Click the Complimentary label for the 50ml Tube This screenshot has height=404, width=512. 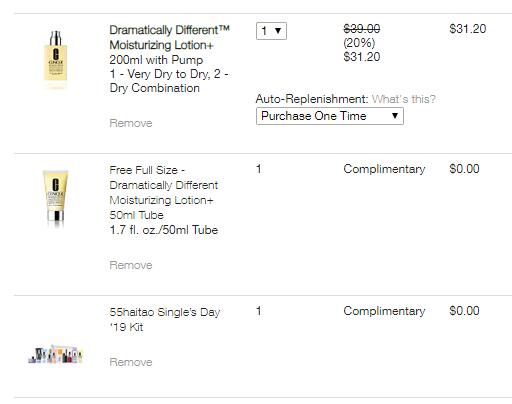[x=384, y=169]
